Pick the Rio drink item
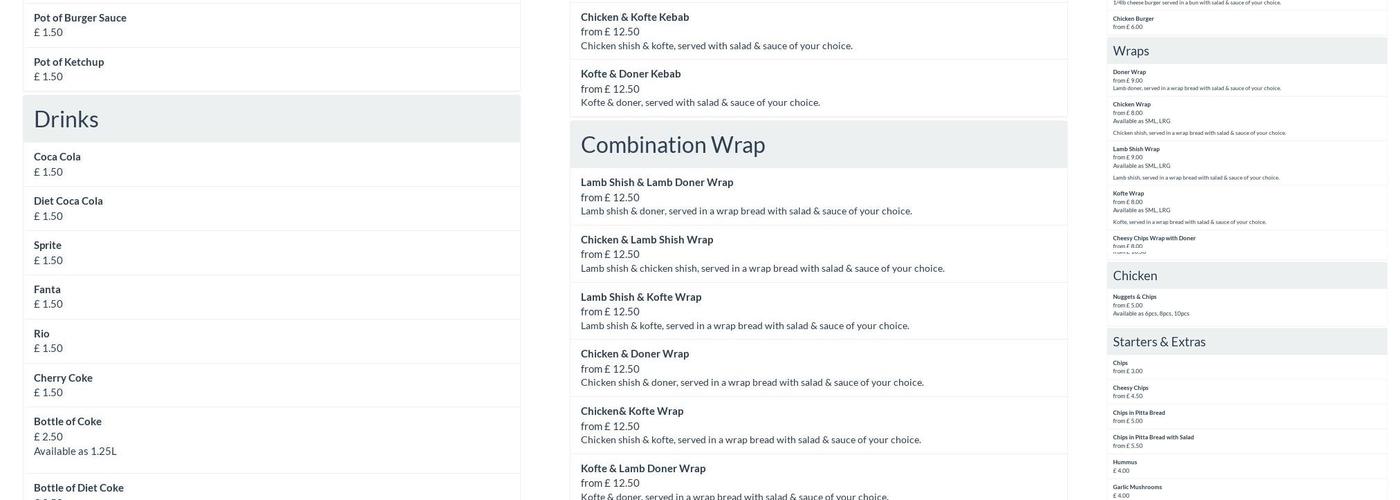The image size is (1400, 500). coord(271,341)
